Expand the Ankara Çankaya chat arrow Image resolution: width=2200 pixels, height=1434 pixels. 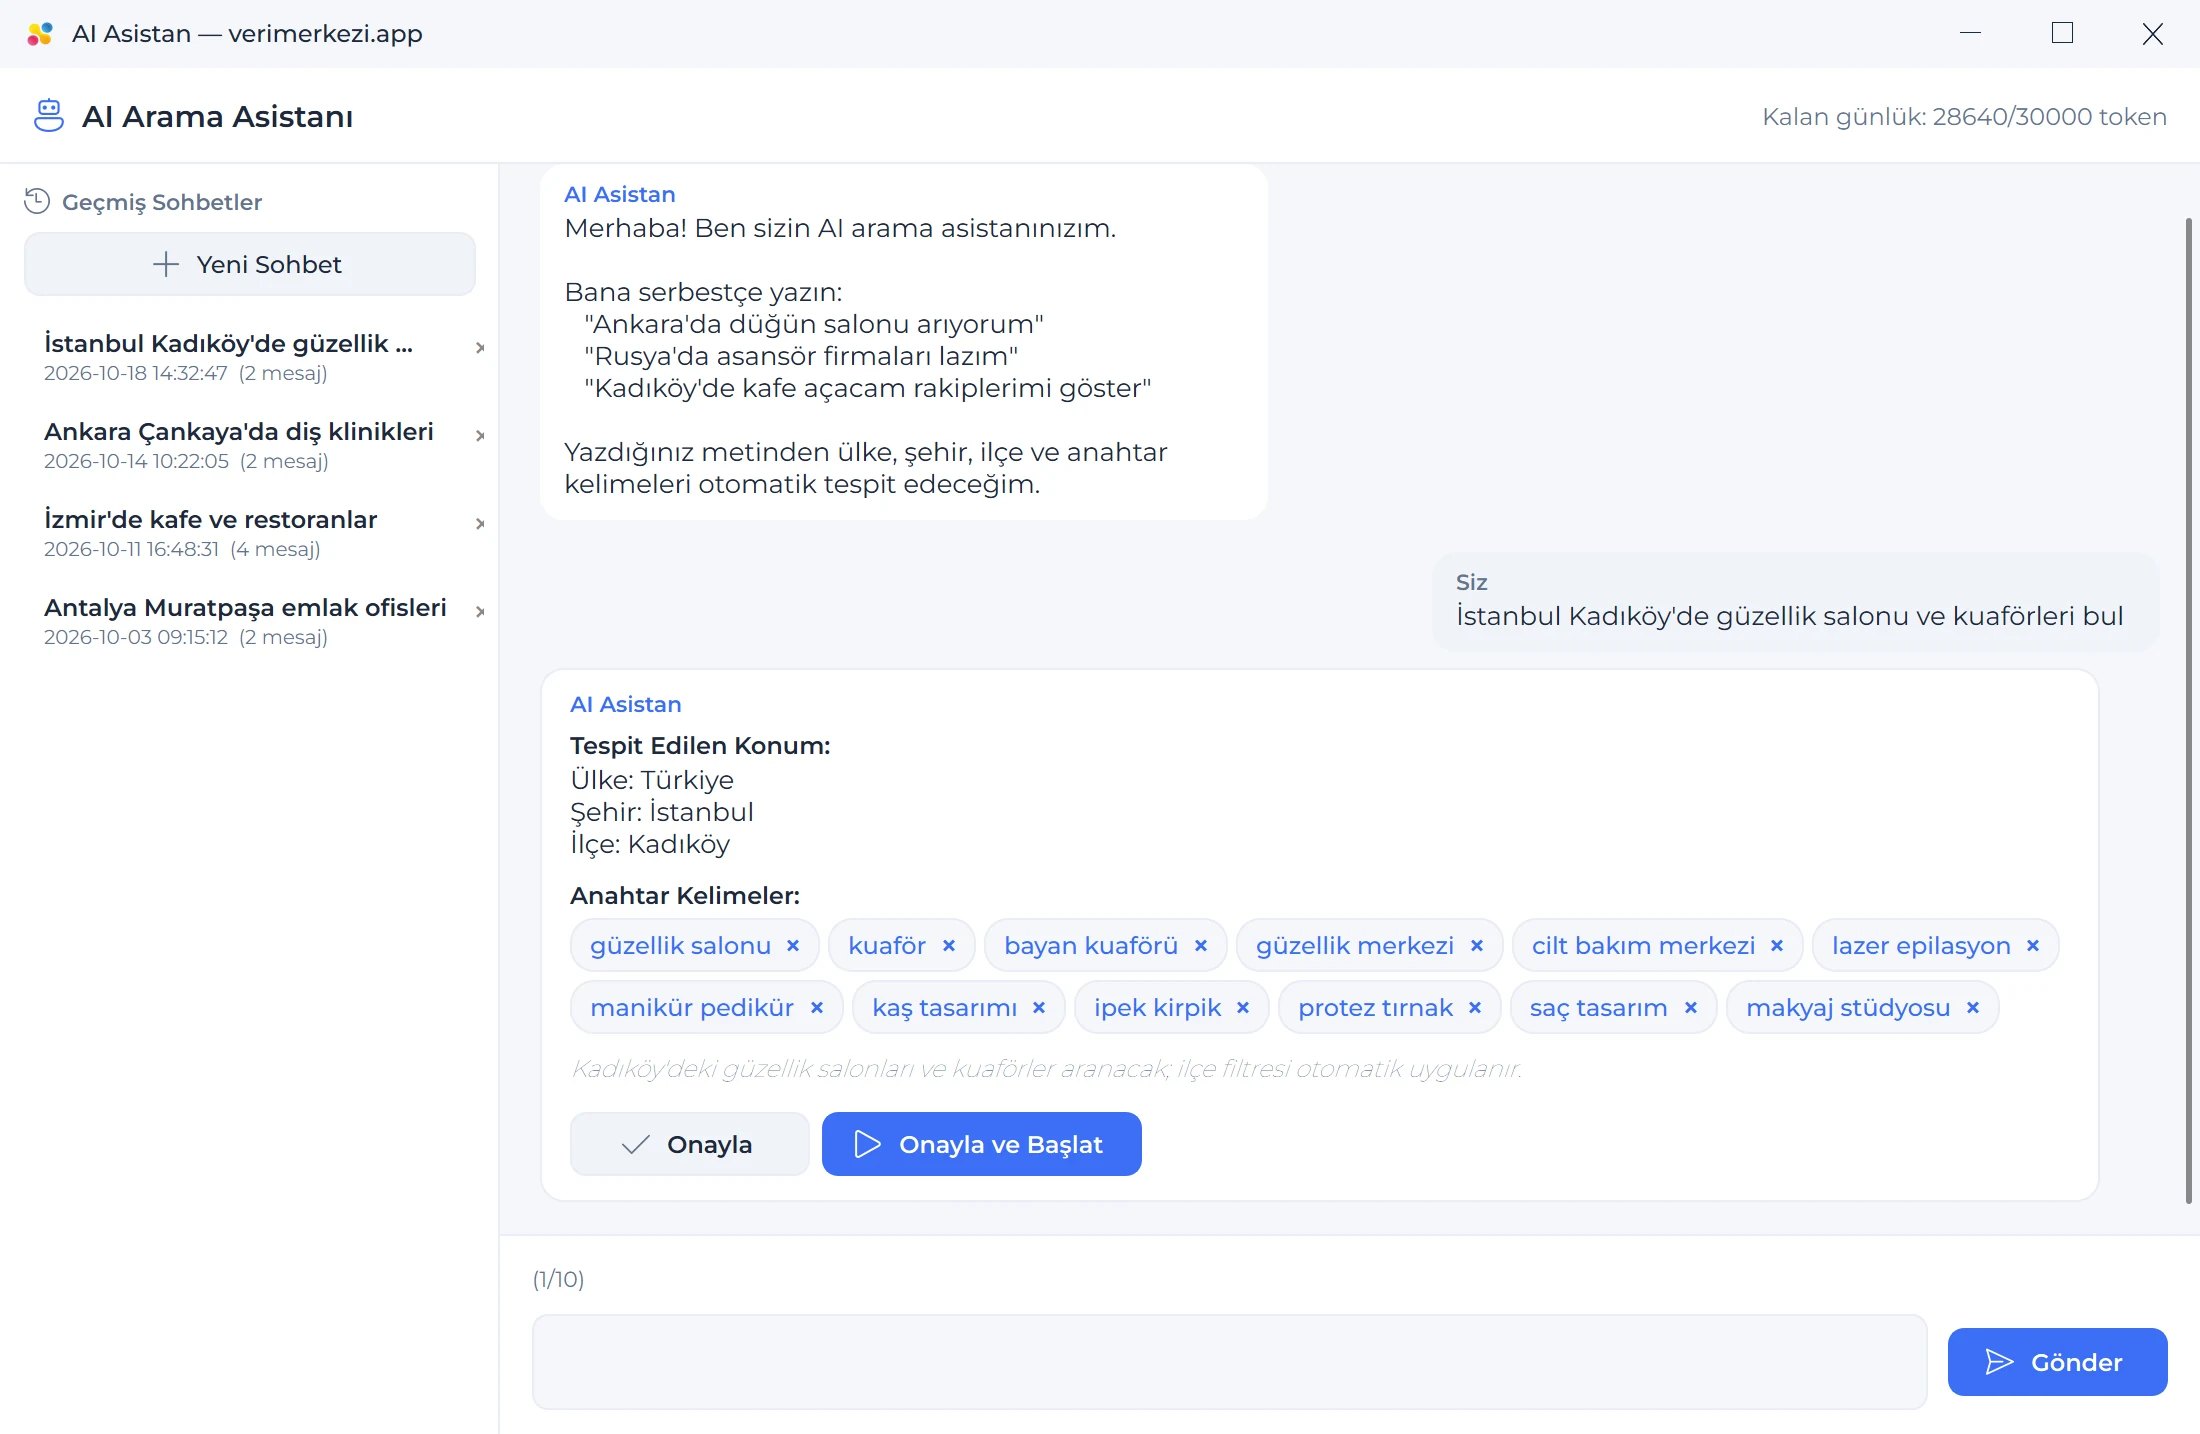coord(480,436)
